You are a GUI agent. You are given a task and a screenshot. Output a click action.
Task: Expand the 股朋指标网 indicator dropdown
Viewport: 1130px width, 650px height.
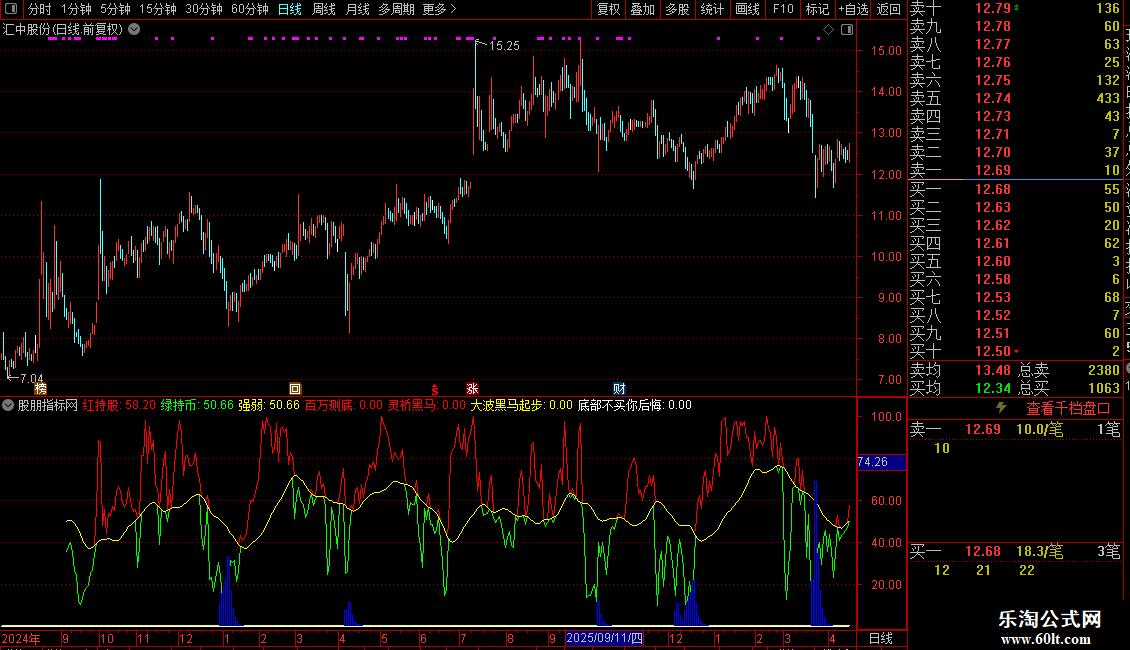[8, 405]
